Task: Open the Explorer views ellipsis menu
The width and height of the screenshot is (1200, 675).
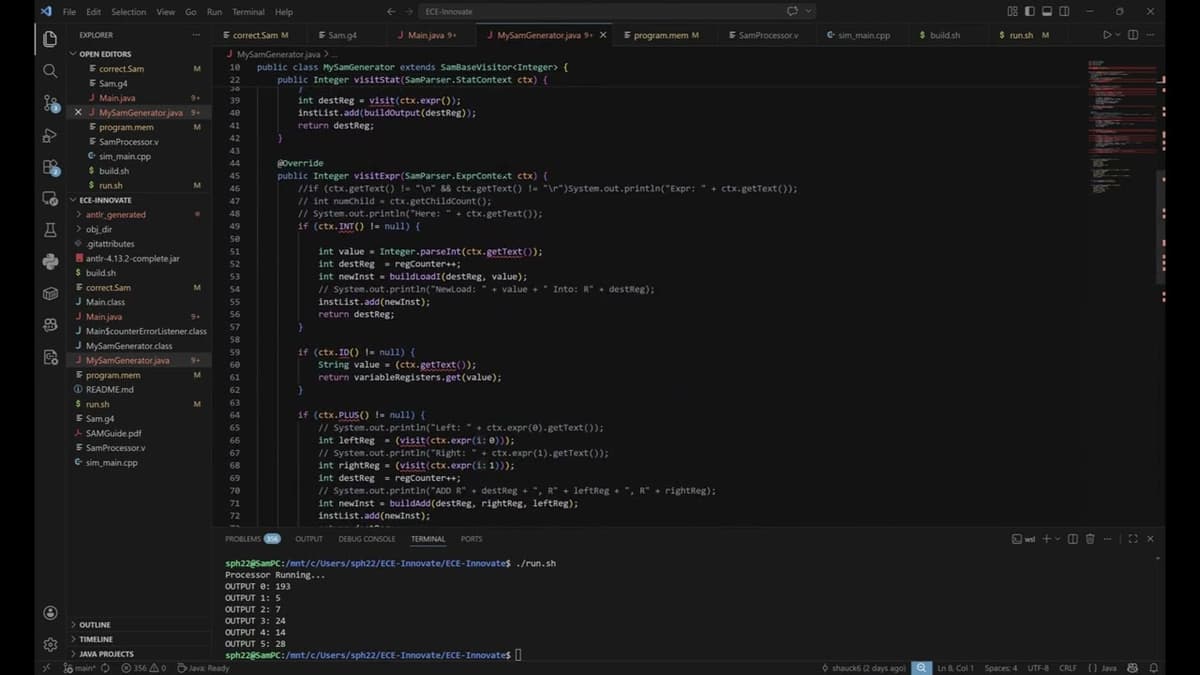Action: [x=195, y=35]
